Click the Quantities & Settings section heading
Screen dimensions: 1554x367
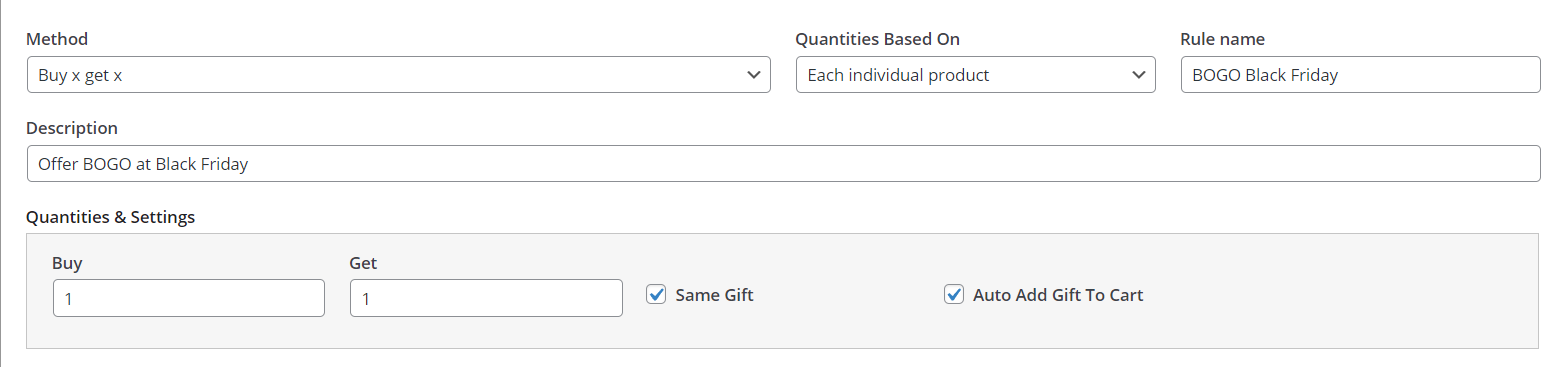tap(110, 217)
